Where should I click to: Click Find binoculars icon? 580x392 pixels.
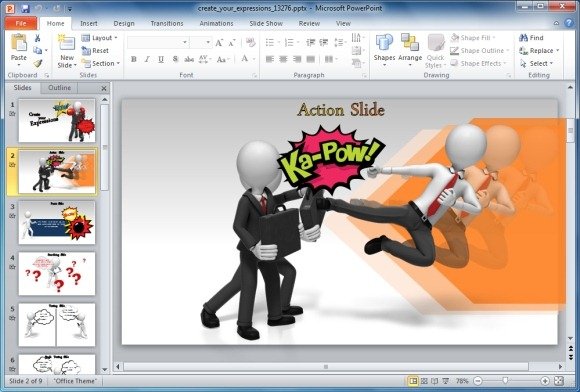[x=523, y=38]
